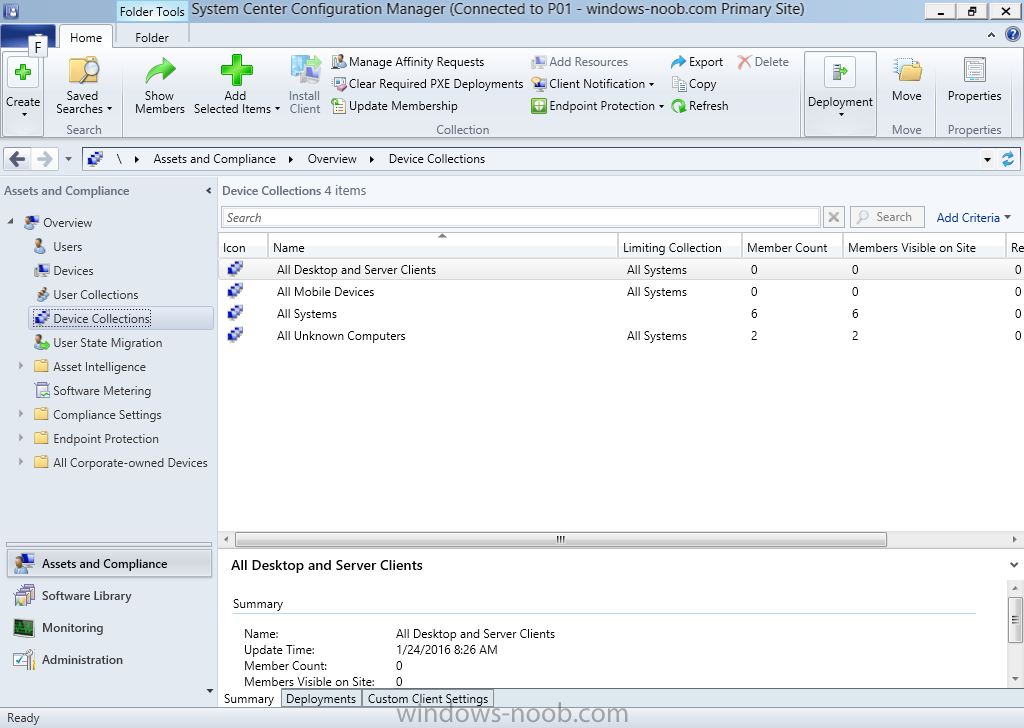This screenshot has height=728, width=1024.
Task: Refresh the collection list from ribbon
Action: point(699,106)
